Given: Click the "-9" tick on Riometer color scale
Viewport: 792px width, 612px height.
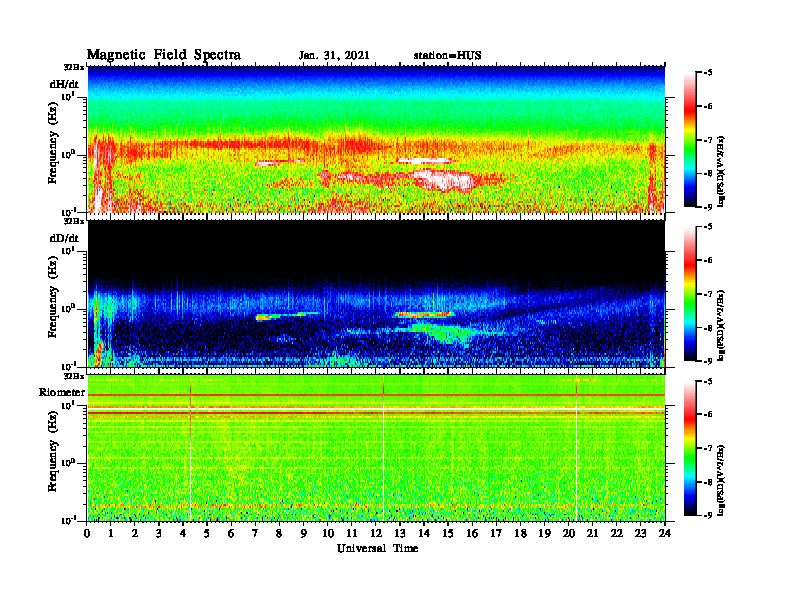Looking at the screenshot, I should click(x=708, y=516).
